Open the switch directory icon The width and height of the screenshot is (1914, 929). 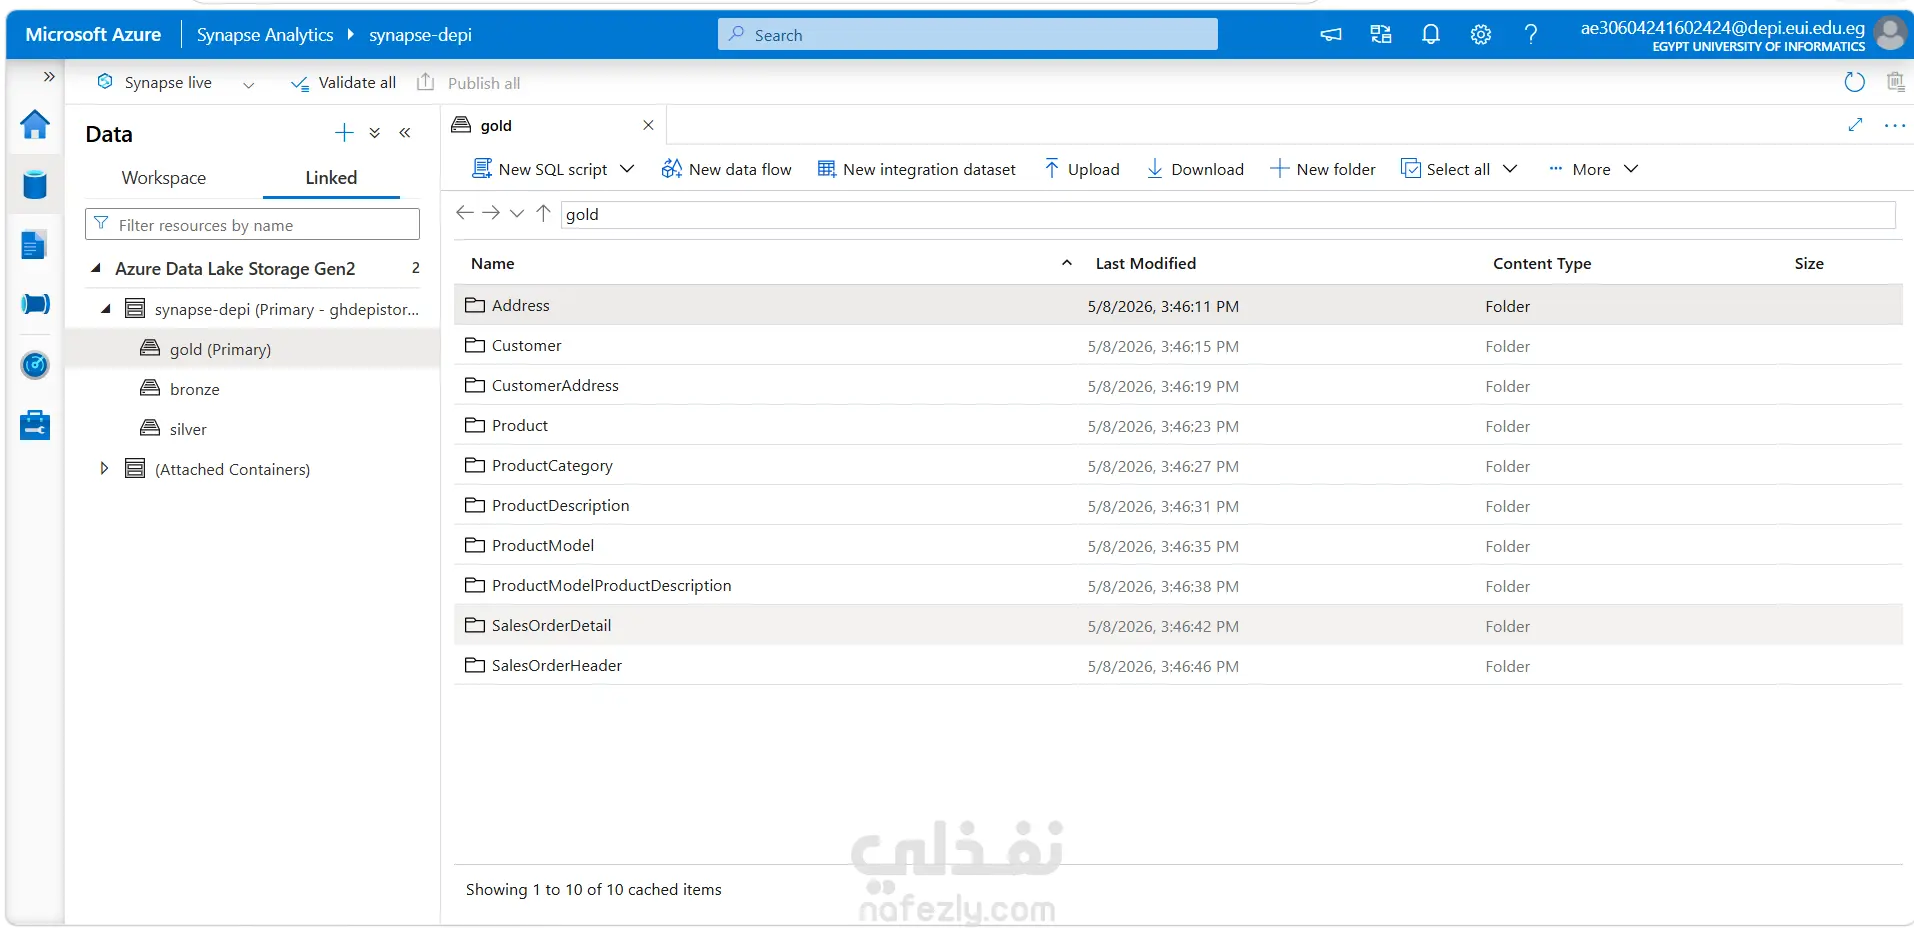click(1381, 35)
